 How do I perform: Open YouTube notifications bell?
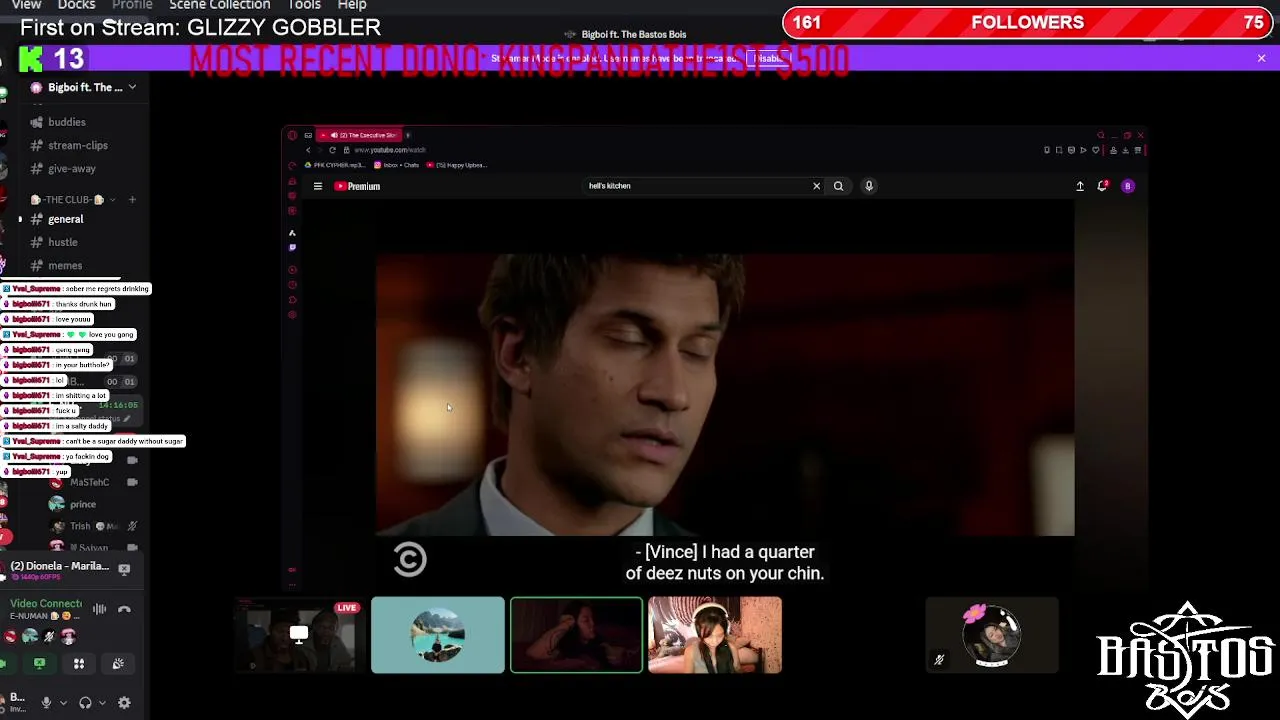[x=1102, y=186]
